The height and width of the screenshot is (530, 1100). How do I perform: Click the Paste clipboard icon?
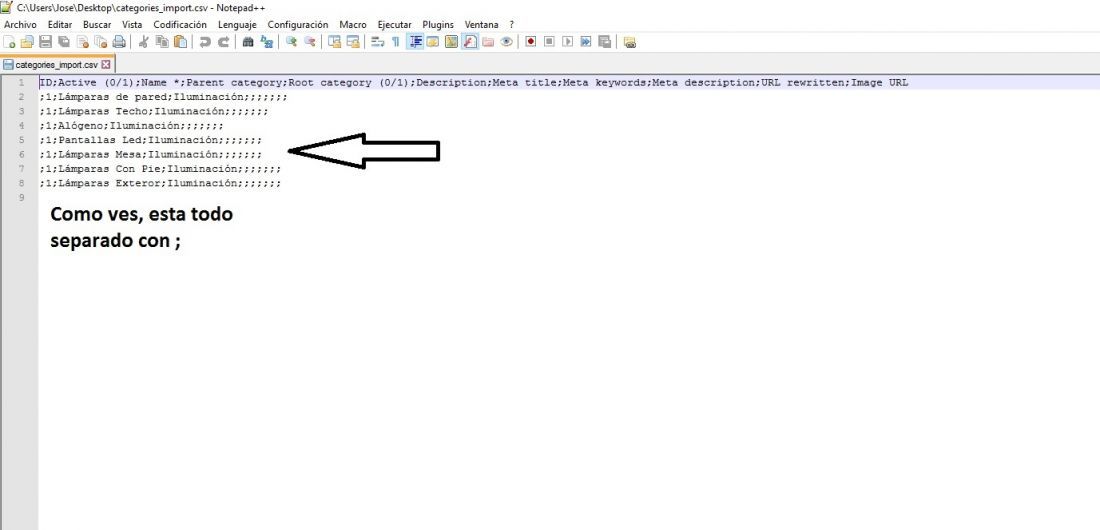point(180,42)
